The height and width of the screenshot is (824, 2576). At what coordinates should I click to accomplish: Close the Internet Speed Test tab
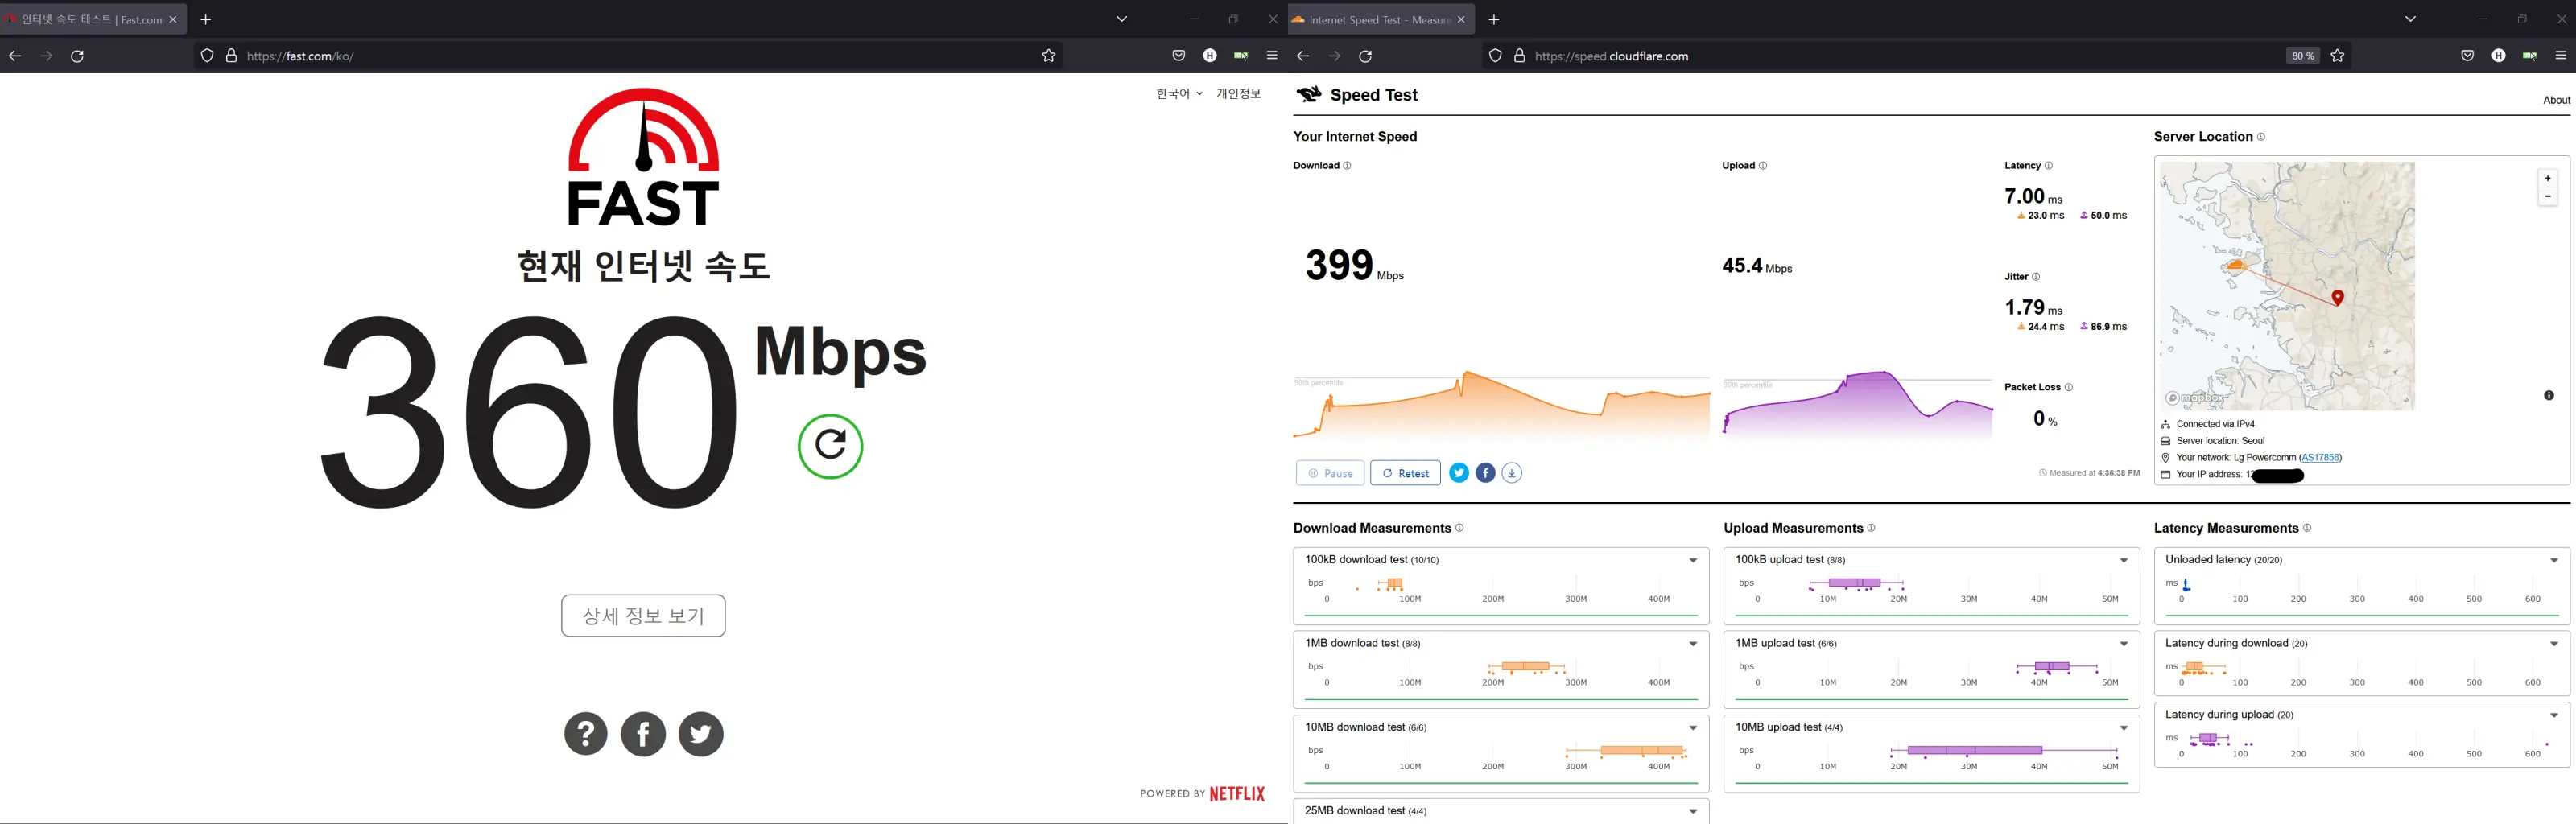(x=1461, y=19)
